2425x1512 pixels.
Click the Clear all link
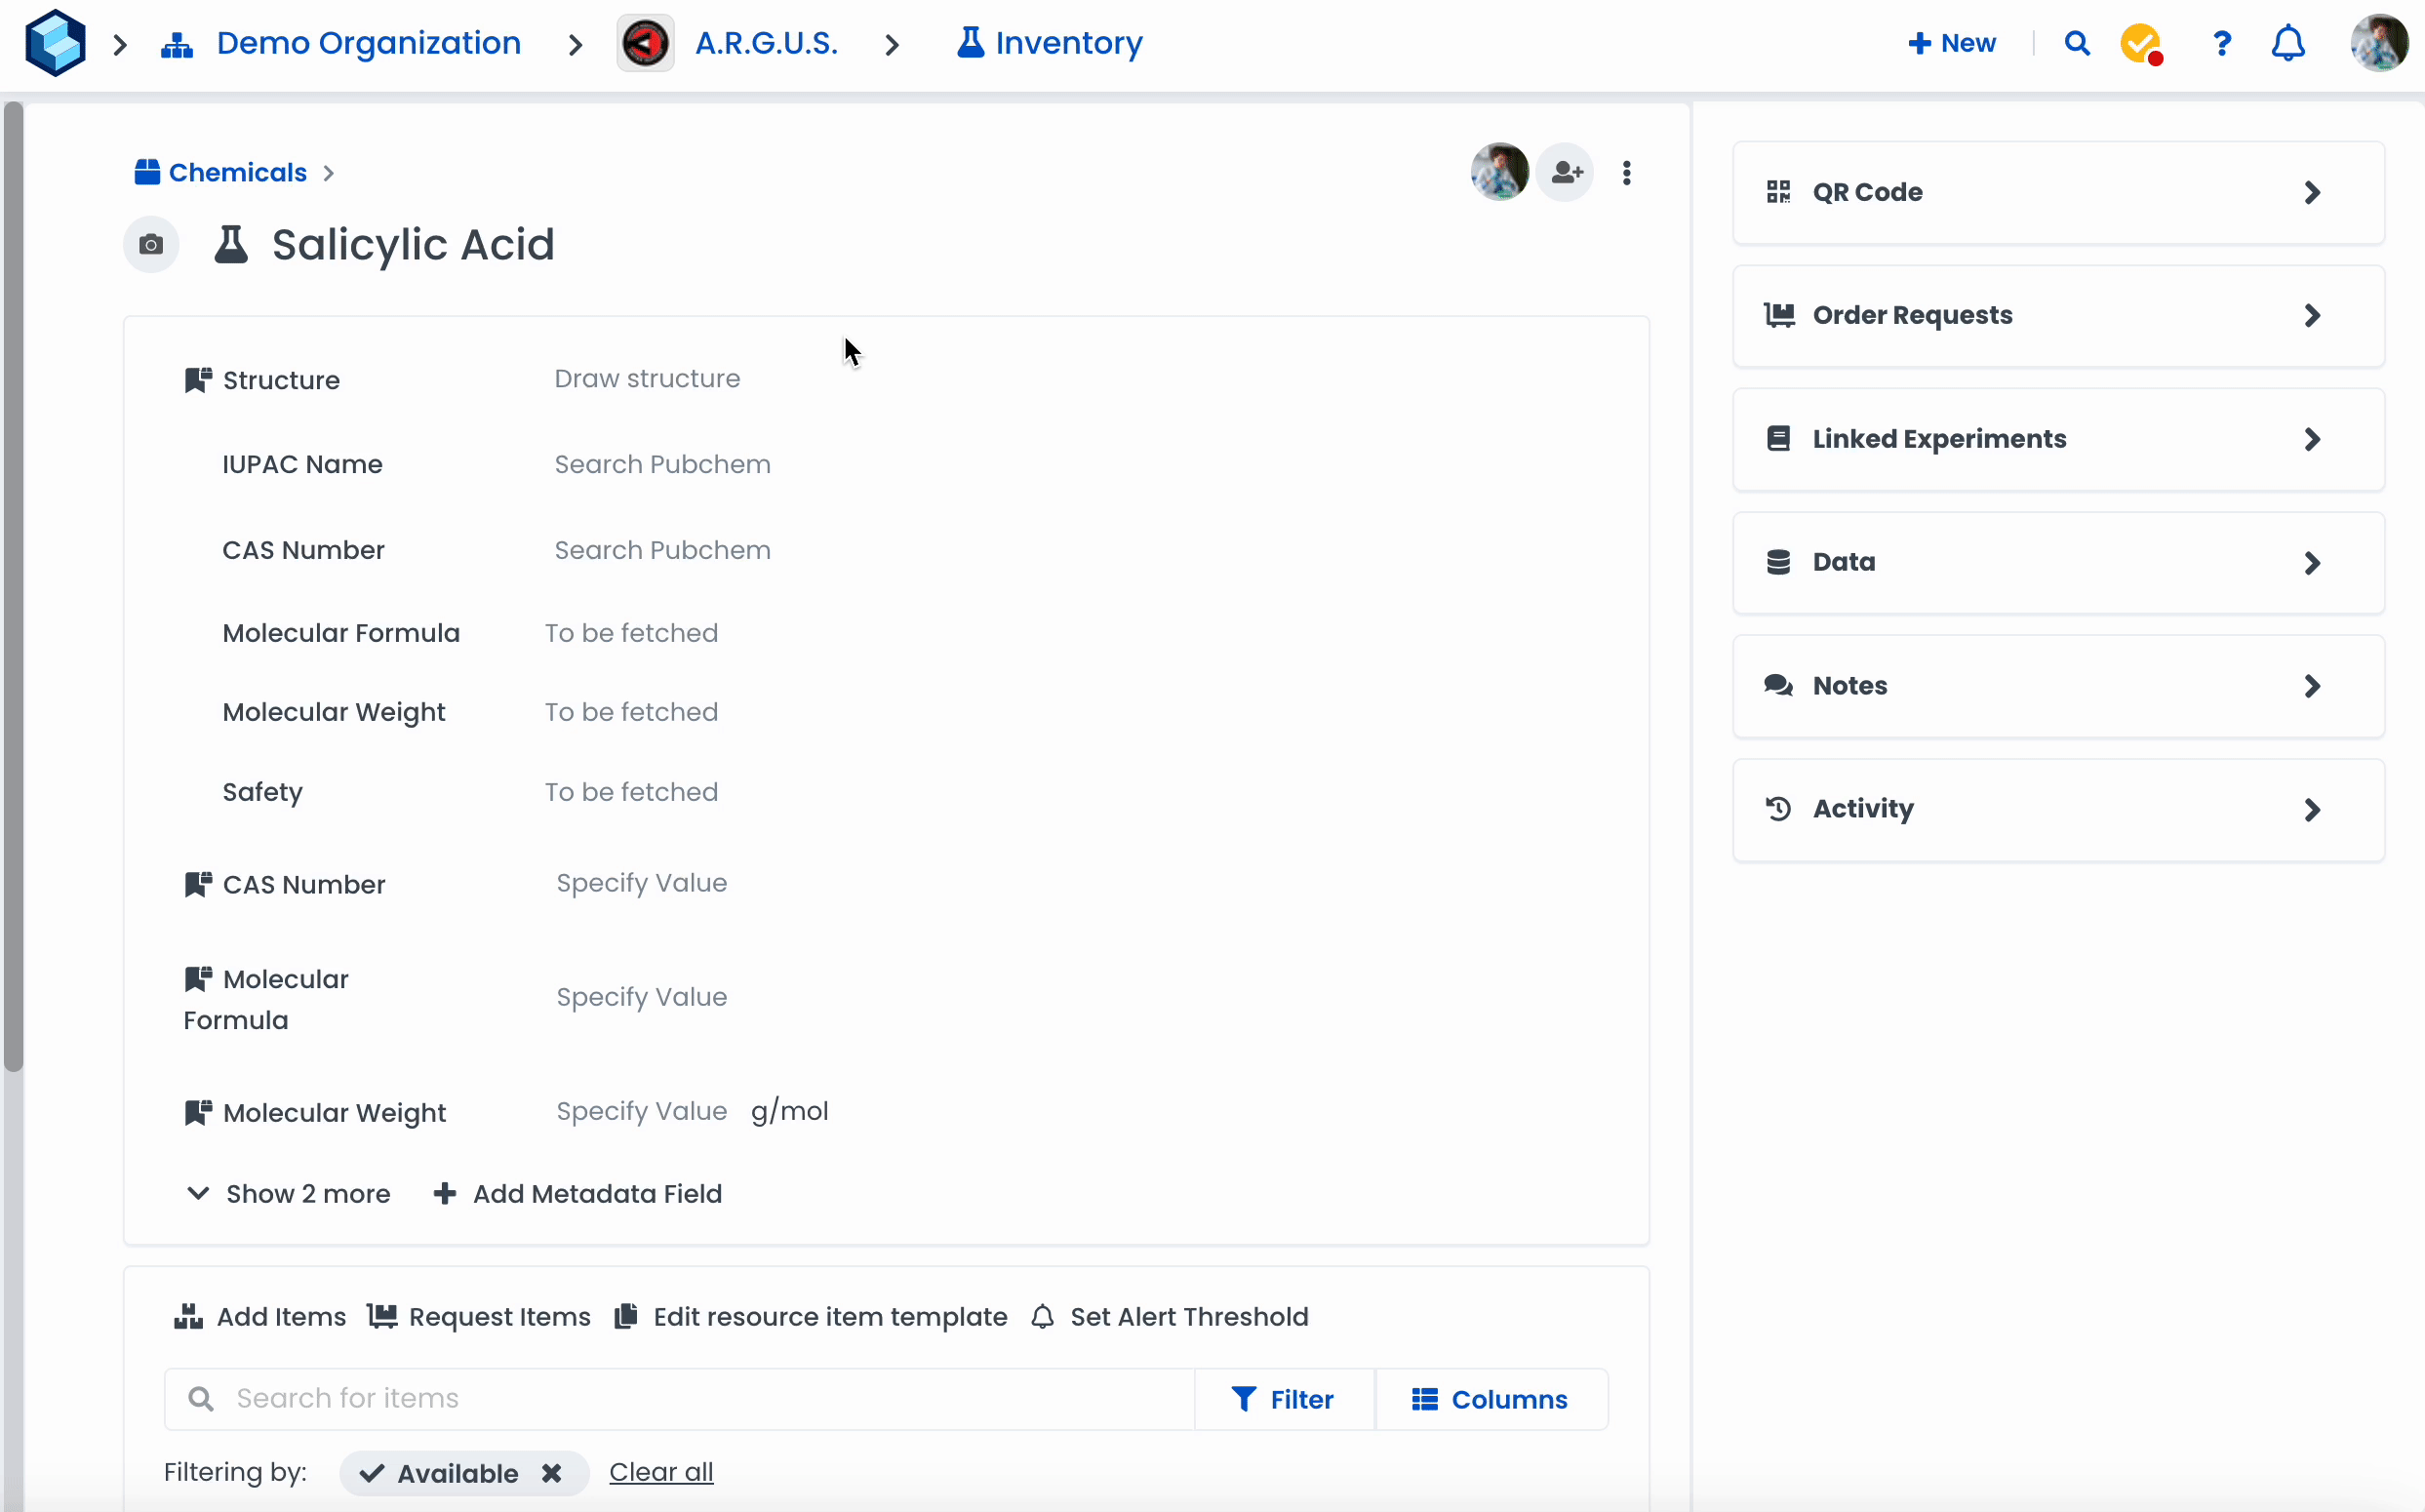point(661,1472)
